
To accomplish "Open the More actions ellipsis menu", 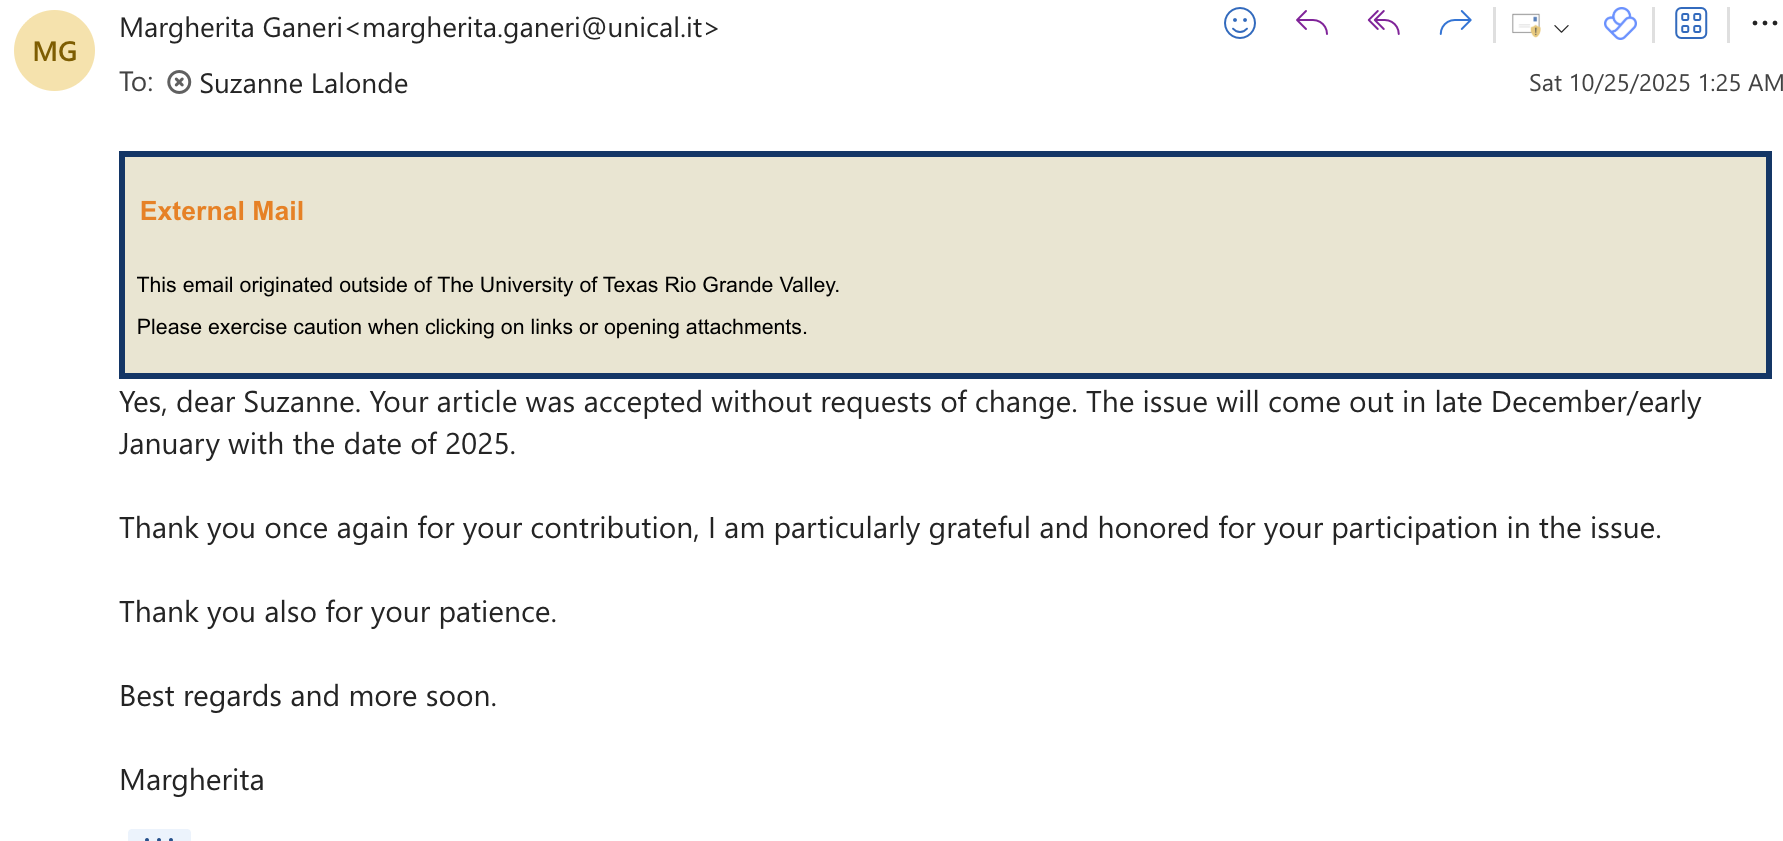I will coord(1764,23).
